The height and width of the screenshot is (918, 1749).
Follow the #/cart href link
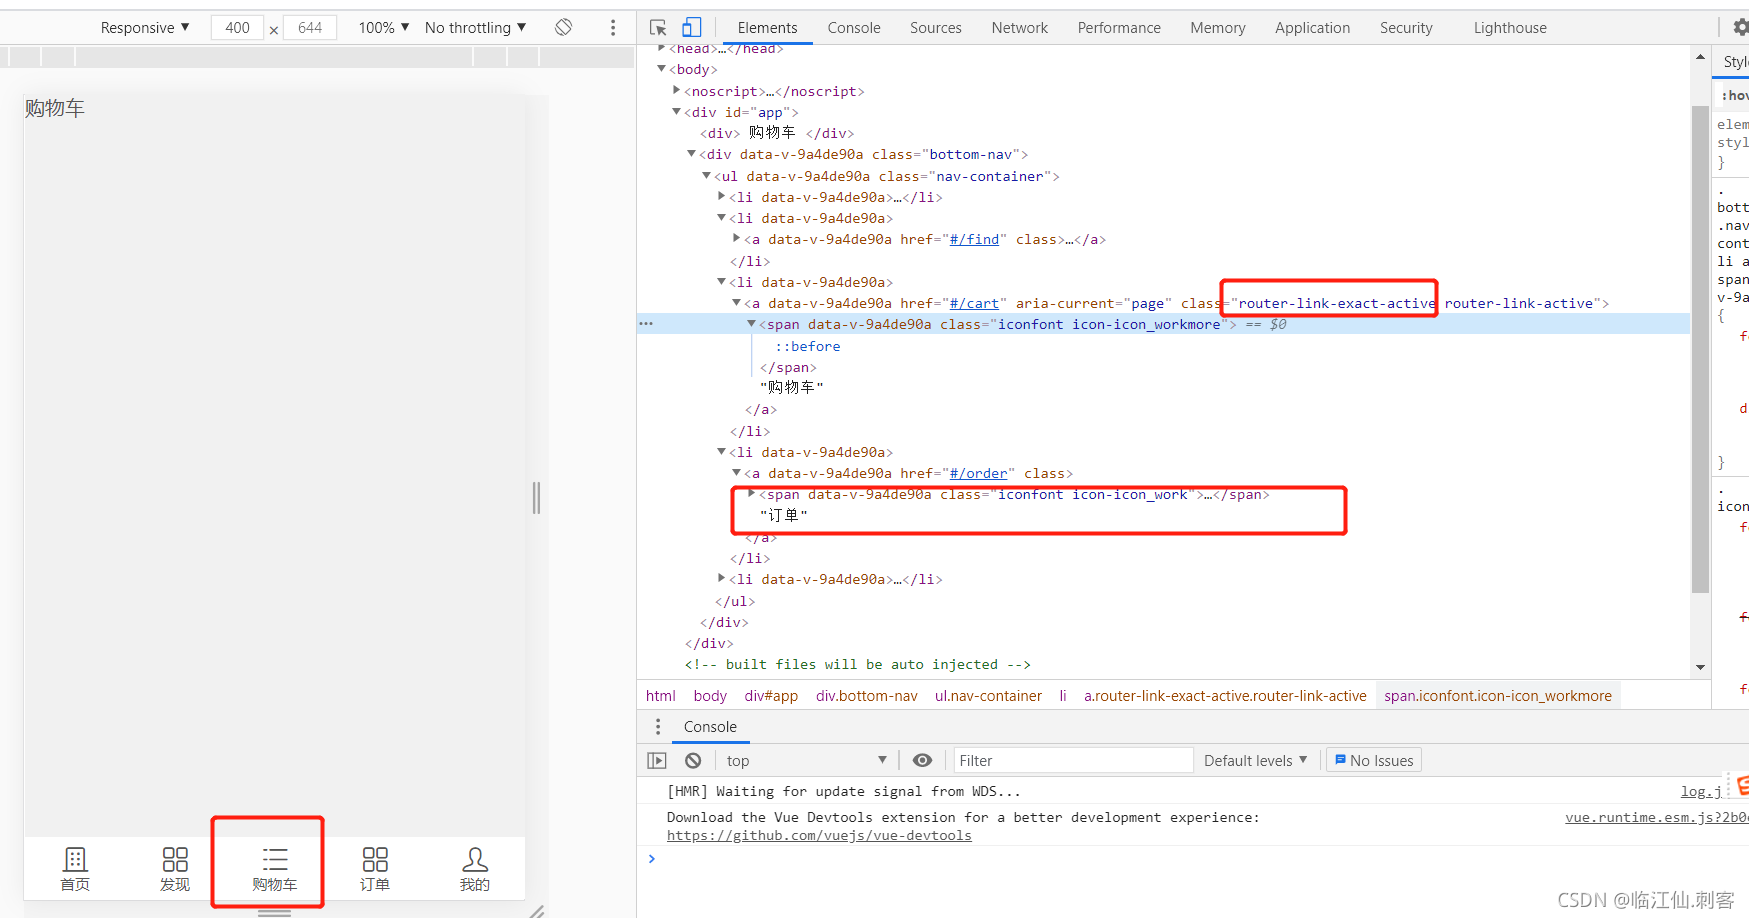974,303
